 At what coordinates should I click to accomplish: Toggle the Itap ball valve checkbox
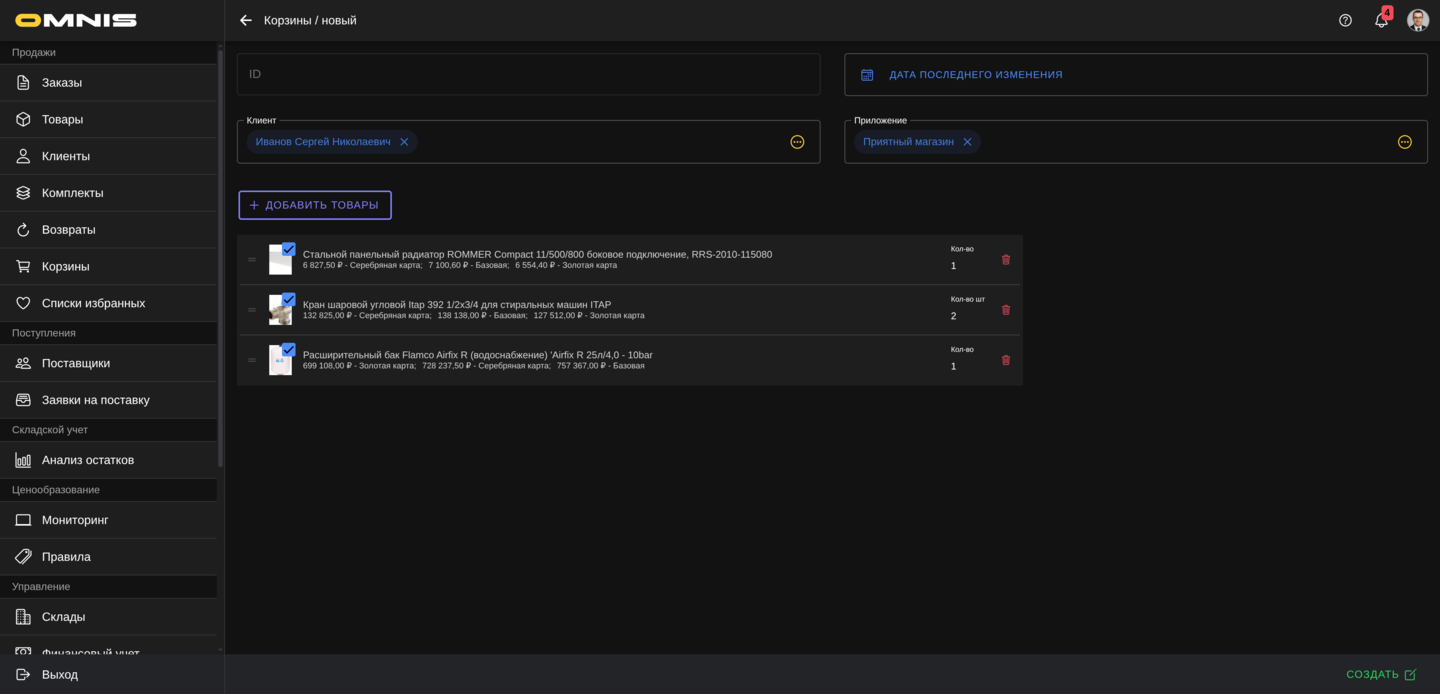[288, 299]
